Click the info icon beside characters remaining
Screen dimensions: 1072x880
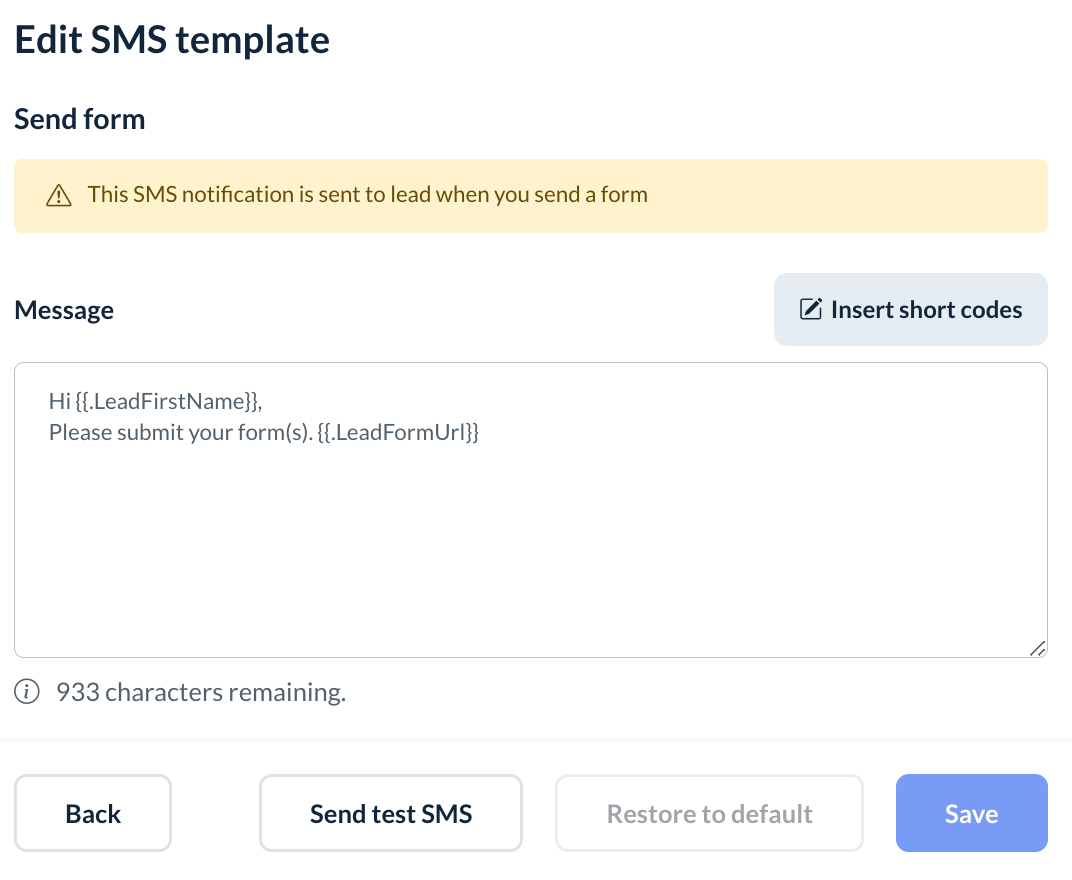coord(27,691)
